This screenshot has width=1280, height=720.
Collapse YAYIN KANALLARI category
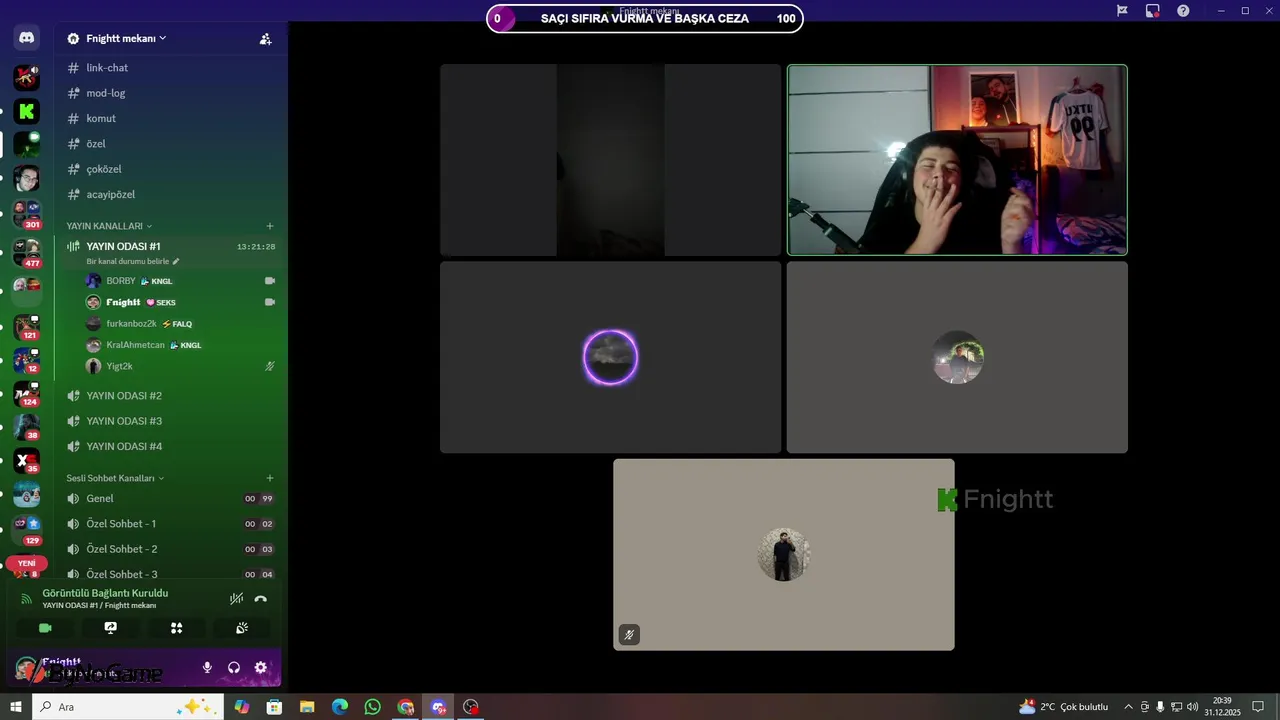click(x=109, y=226)
